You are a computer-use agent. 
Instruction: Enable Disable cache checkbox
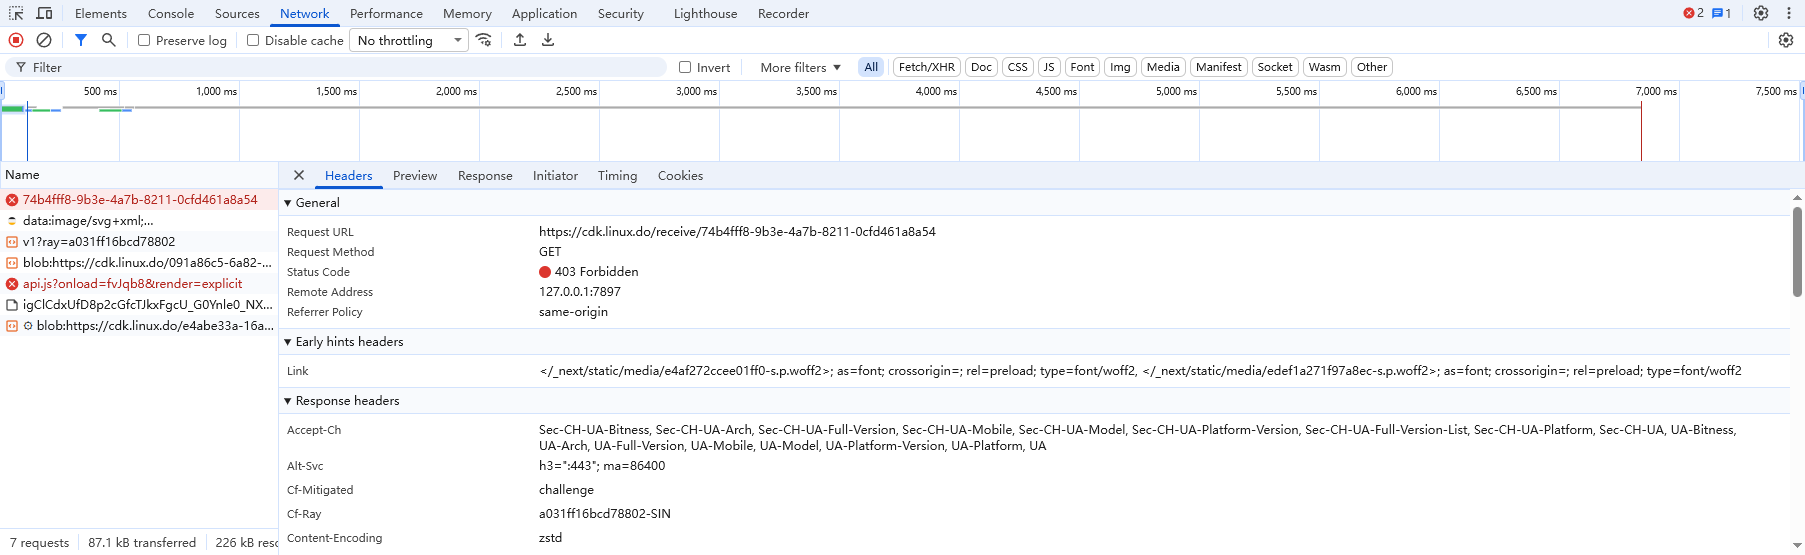[253, 40]
